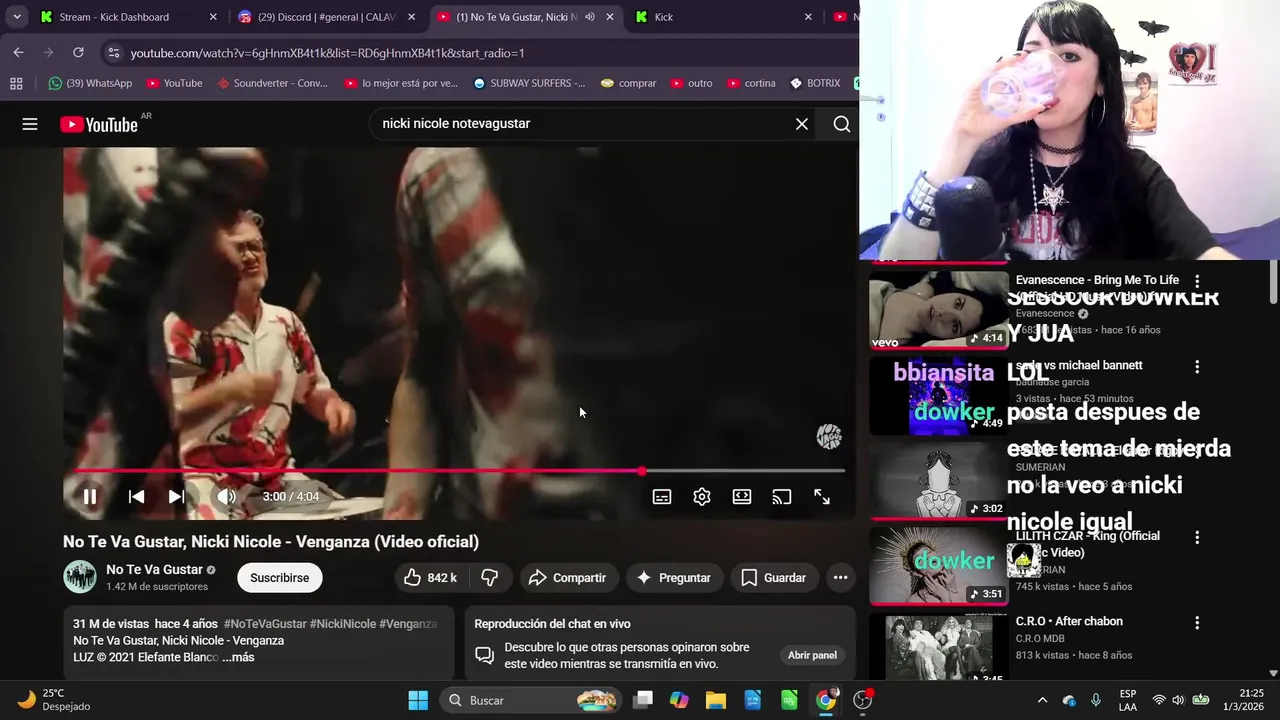Click the Preguntar button
Viewport: 1280px width, 720px height.
click(673, 577)
